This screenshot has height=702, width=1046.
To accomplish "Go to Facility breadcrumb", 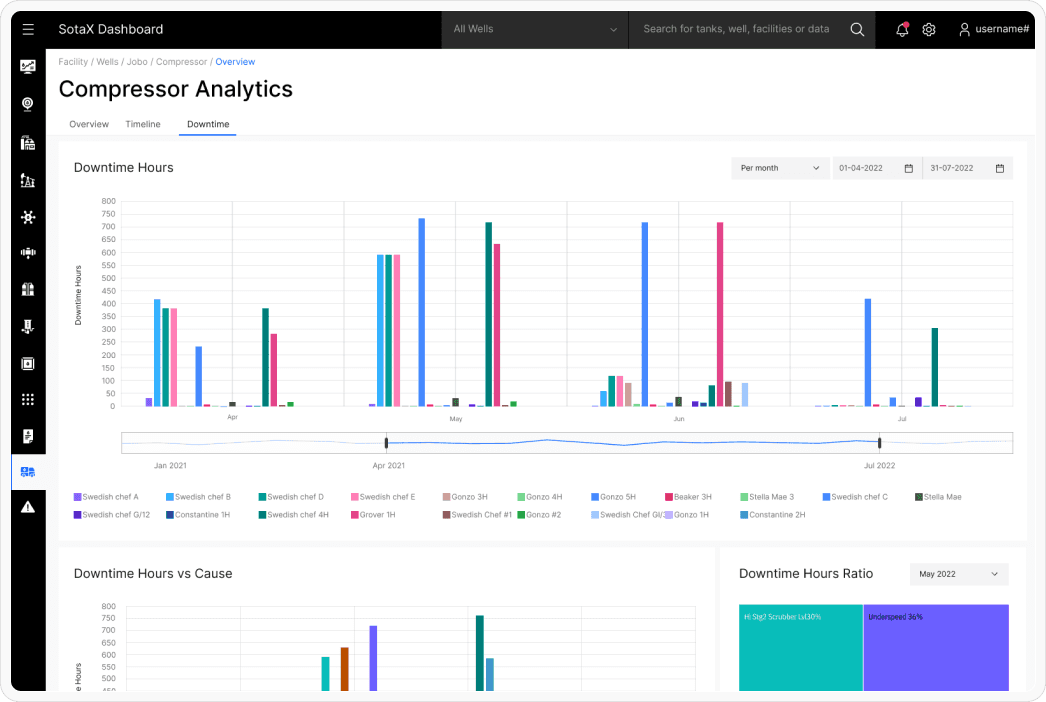I will (73, 62).
